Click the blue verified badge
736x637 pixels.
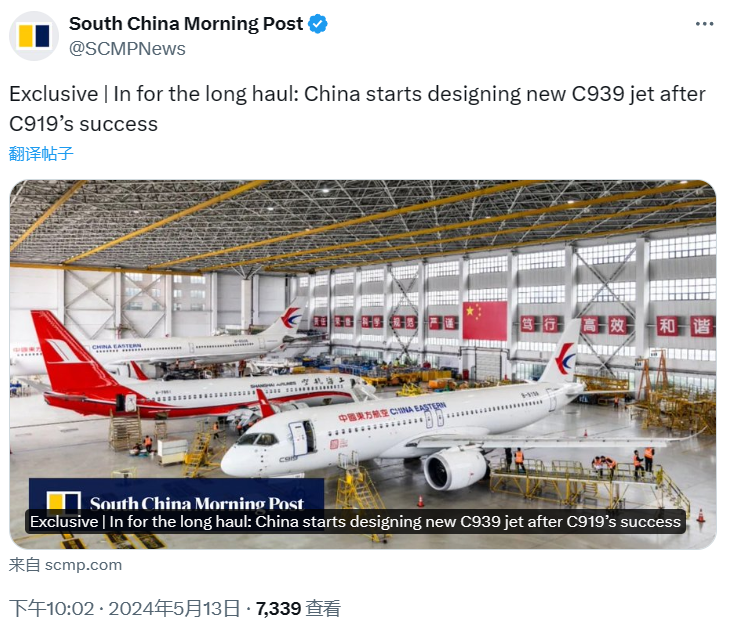click(318, 23)
